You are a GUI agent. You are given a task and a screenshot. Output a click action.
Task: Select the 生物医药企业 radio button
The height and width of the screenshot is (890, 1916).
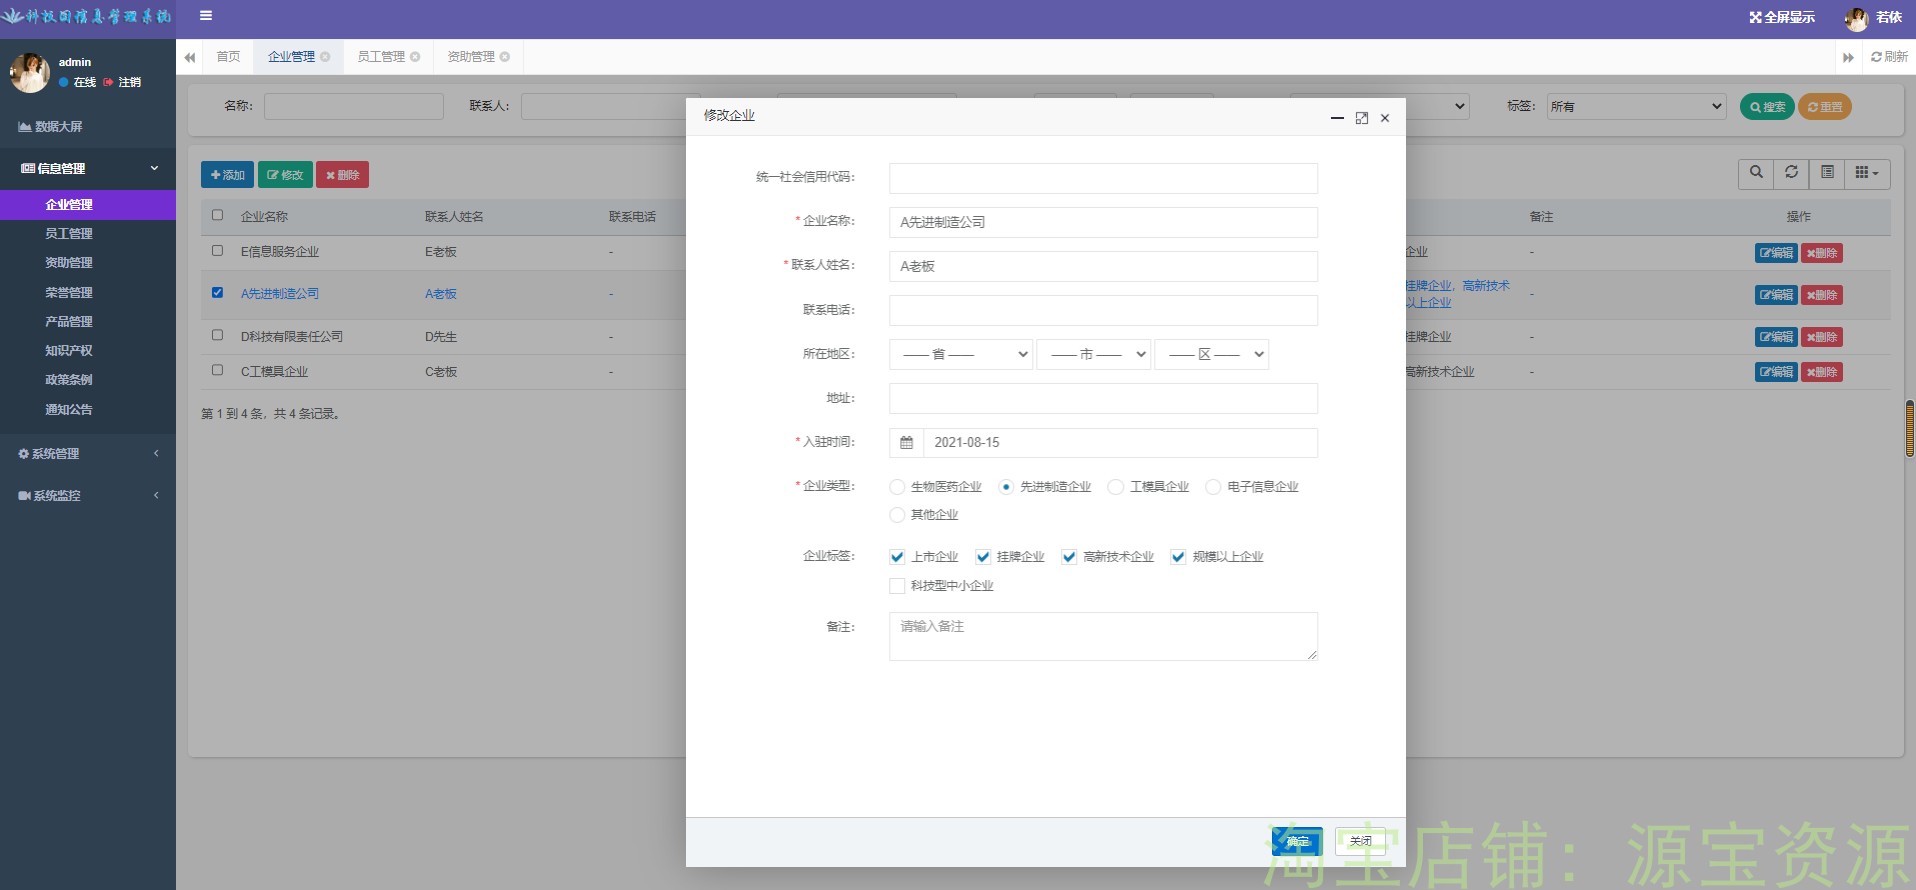click(897, 487)
